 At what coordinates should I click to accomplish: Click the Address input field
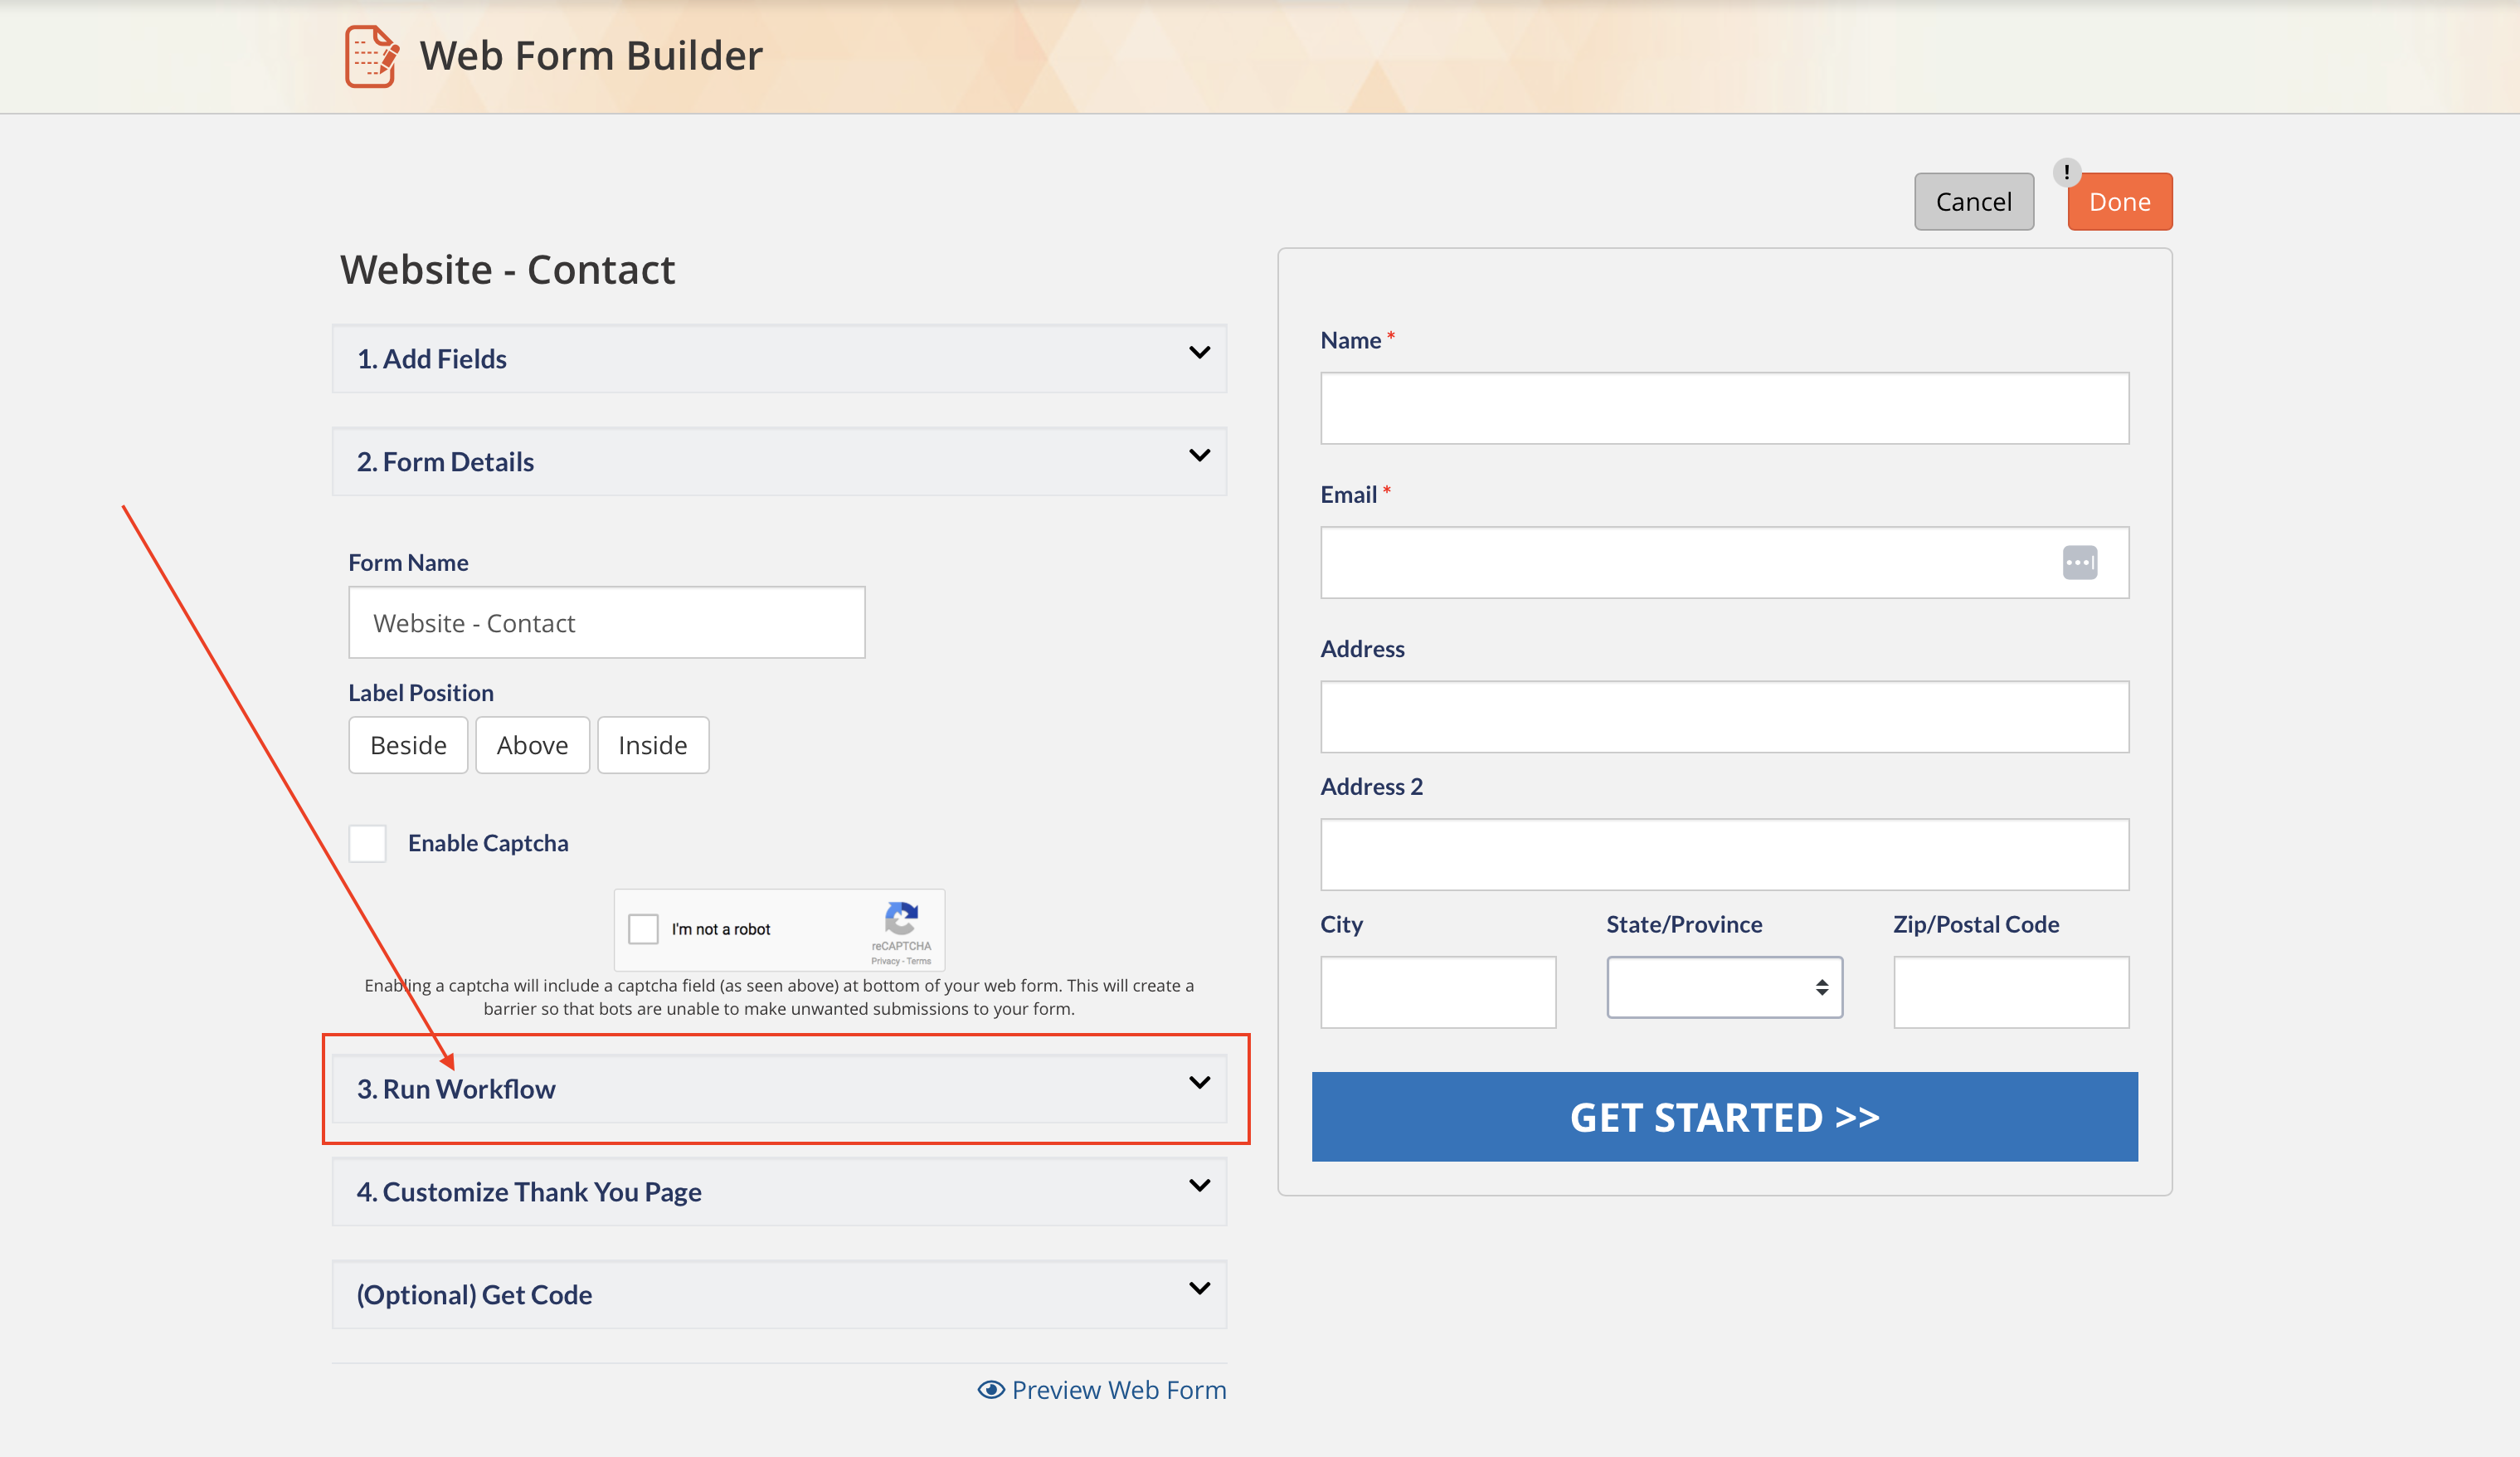tap(1724, 717)
